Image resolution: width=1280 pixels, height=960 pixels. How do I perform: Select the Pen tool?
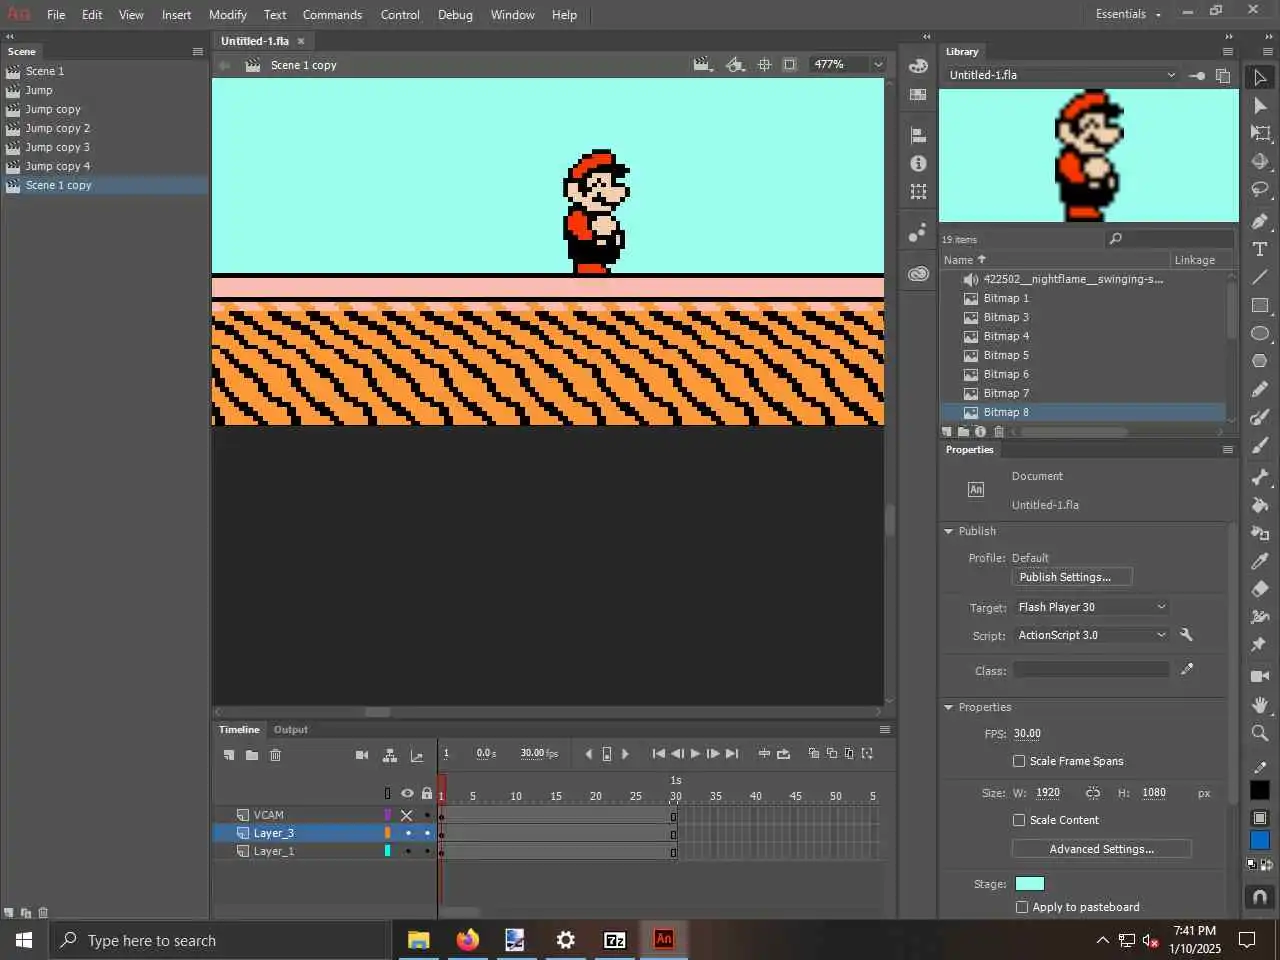1260,221
